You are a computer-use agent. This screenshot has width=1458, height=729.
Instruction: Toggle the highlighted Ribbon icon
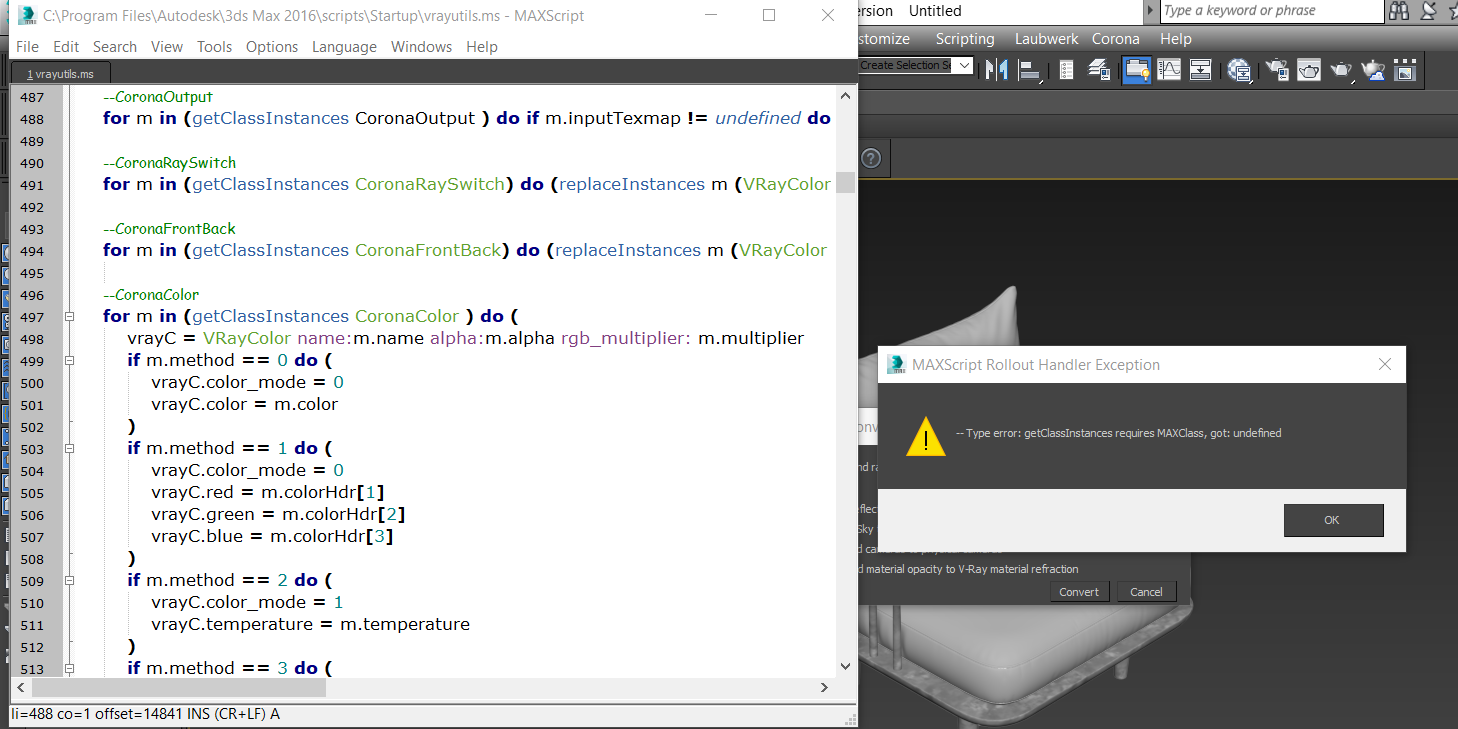coord(1136,69)
